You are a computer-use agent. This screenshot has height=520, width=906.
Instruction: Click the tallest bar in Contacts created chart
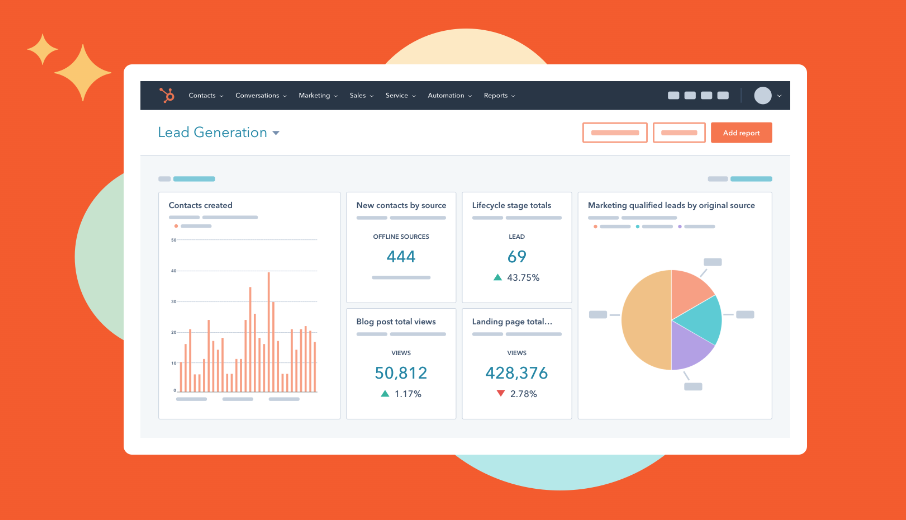point(268,332)
